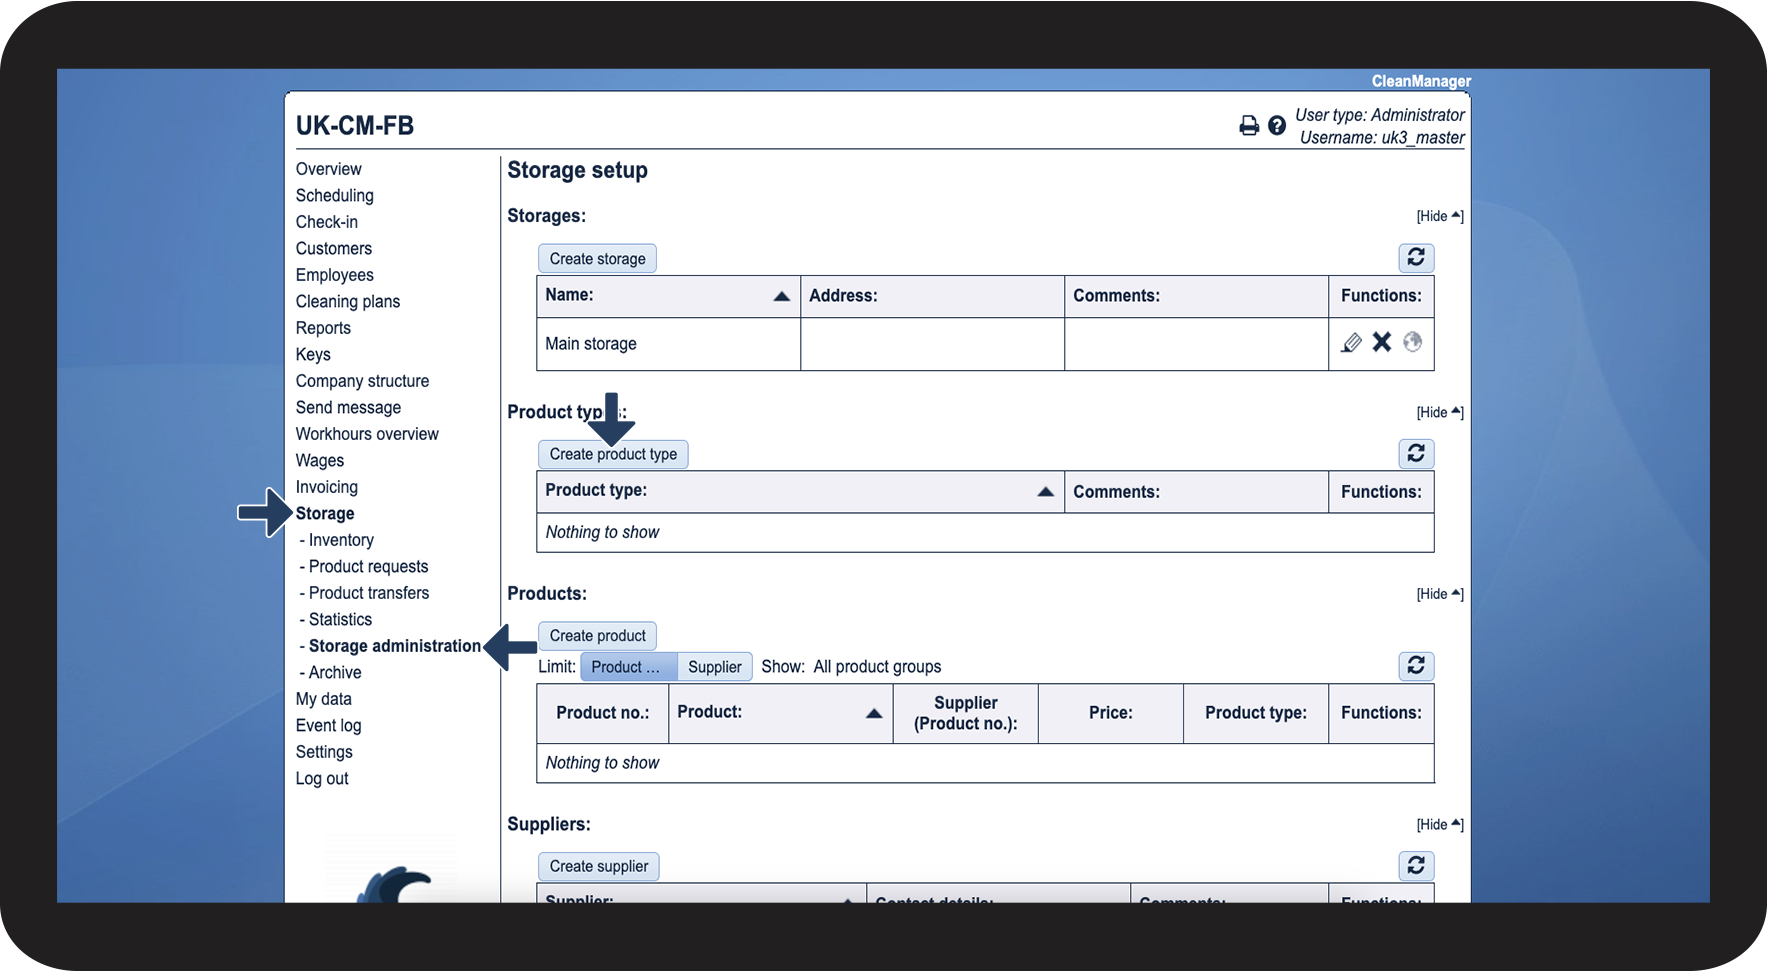Toggle the Supplier limit filter
This screenshot has height=971, width=1767.
click(x=714, y=667)
